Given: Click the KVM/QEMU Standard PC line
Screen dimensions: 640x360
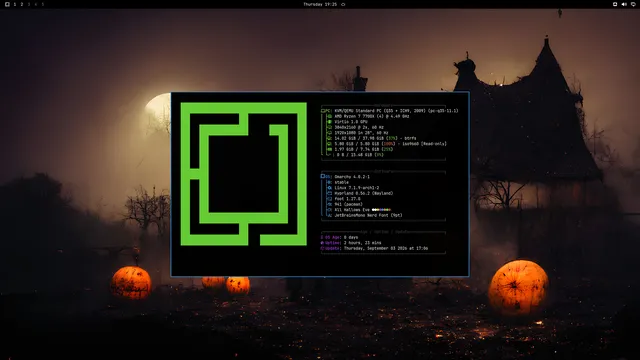Looking at the screenshot, I should [396, 111].
